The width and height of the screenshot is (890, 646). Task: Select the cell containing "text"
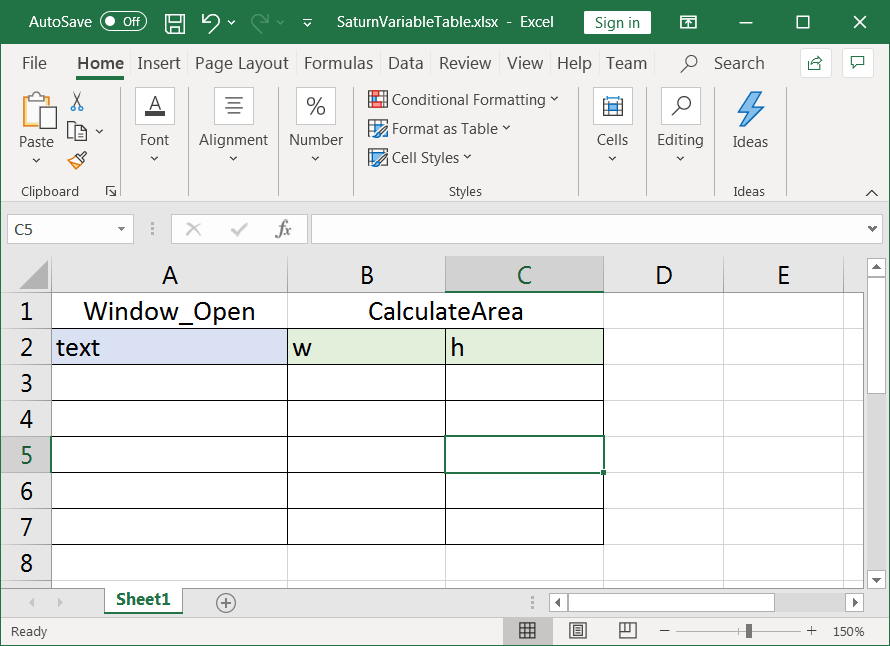(x=169, y=347)
